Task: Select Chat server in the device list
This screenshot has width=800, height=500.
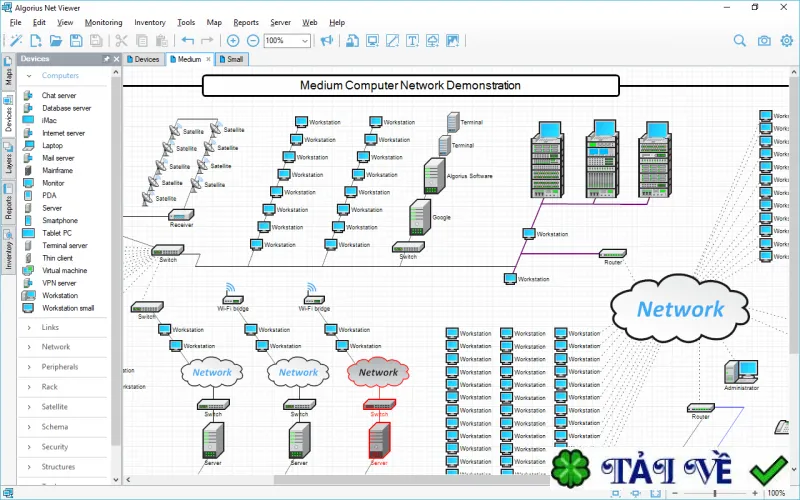Action: point(59,95)
